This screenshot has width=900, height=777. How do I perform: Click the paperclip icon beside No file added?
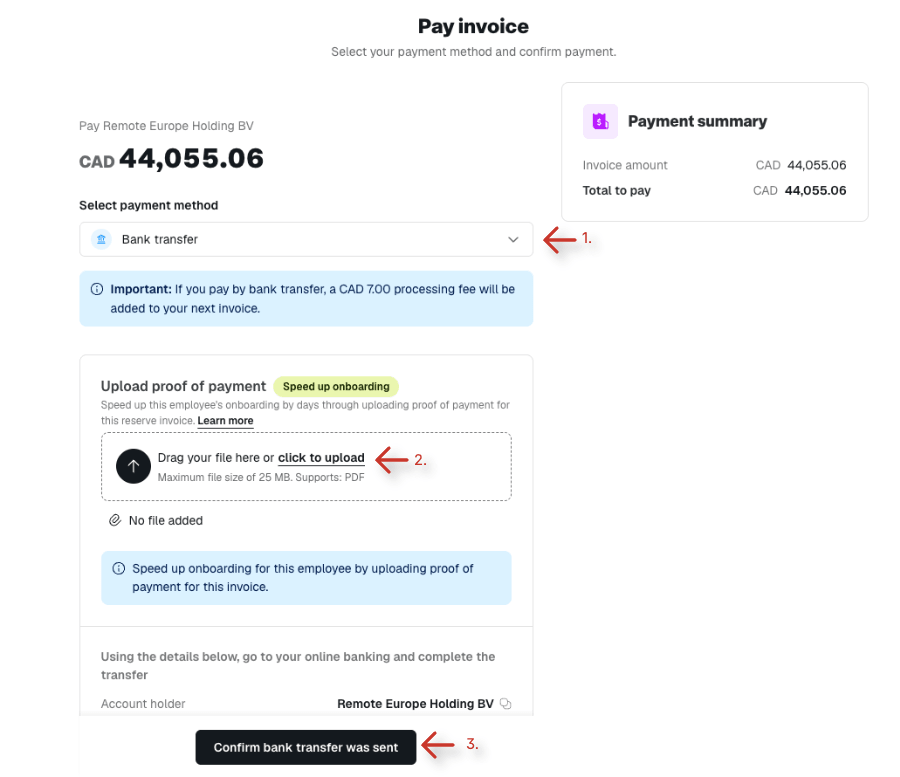coord(115,520)
